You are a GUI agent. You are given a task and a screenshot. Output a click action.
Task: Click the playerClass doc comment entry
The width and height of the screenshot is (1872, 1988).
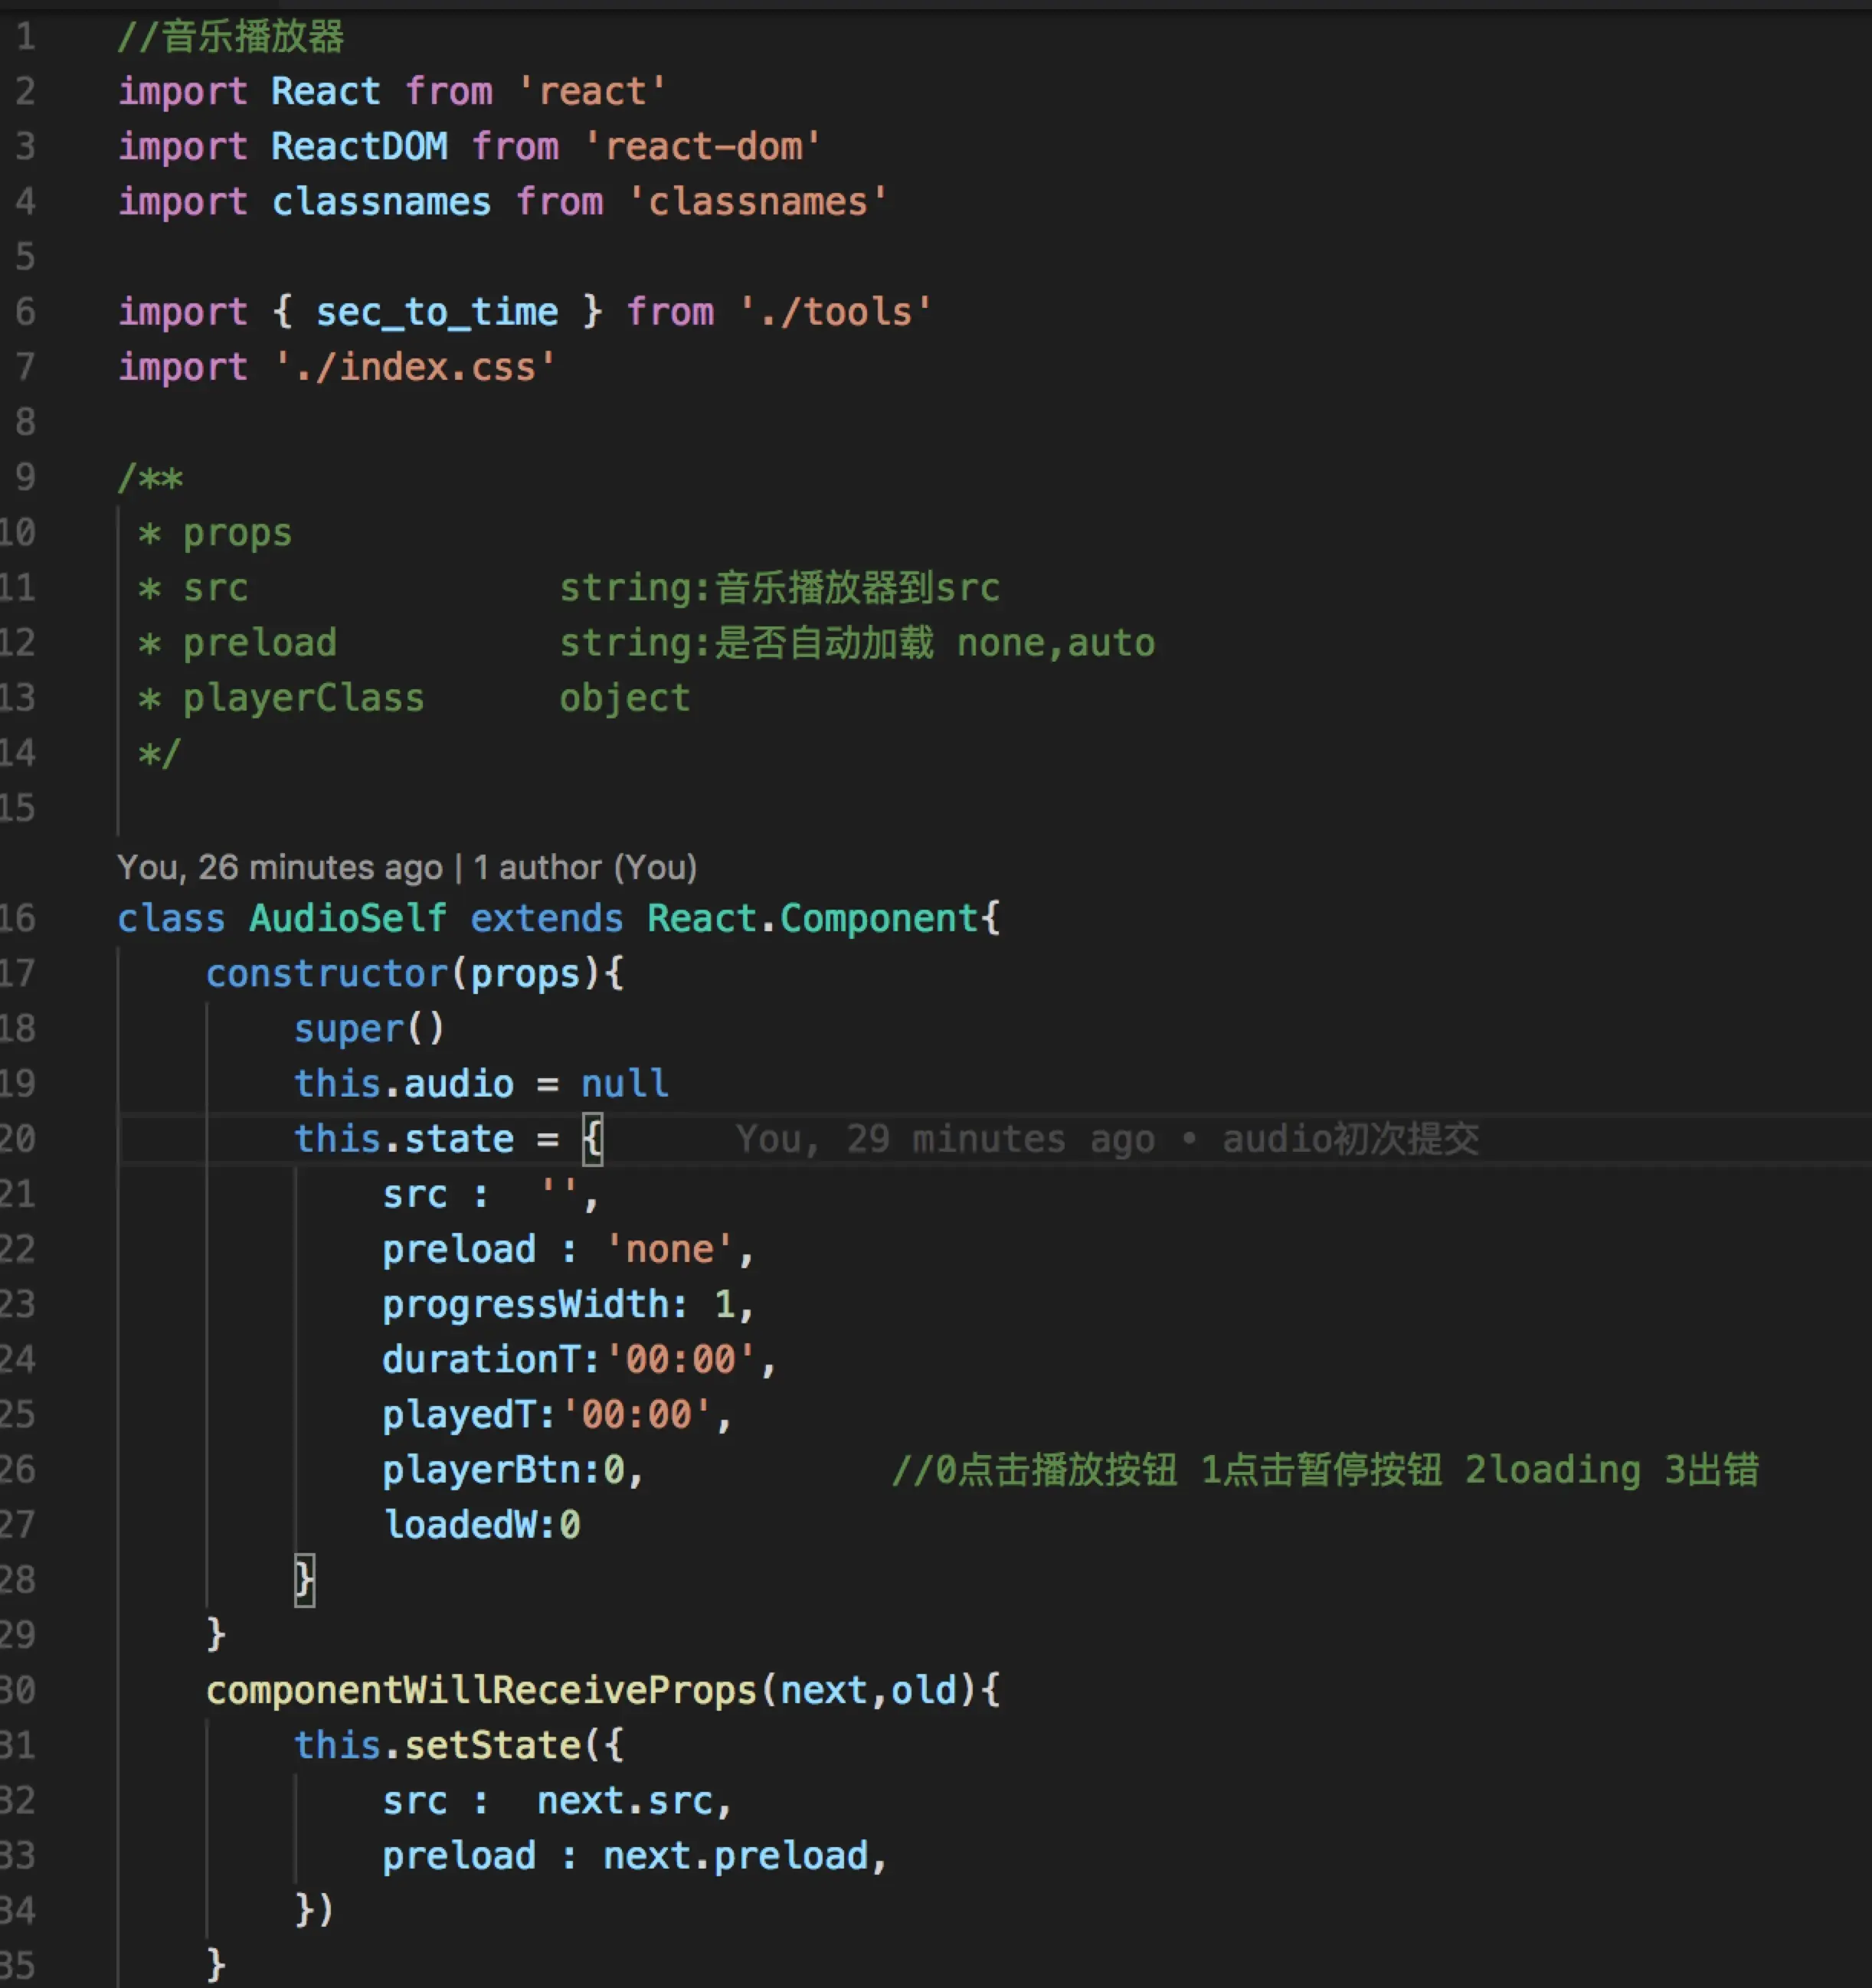click(x=303, y=698)
